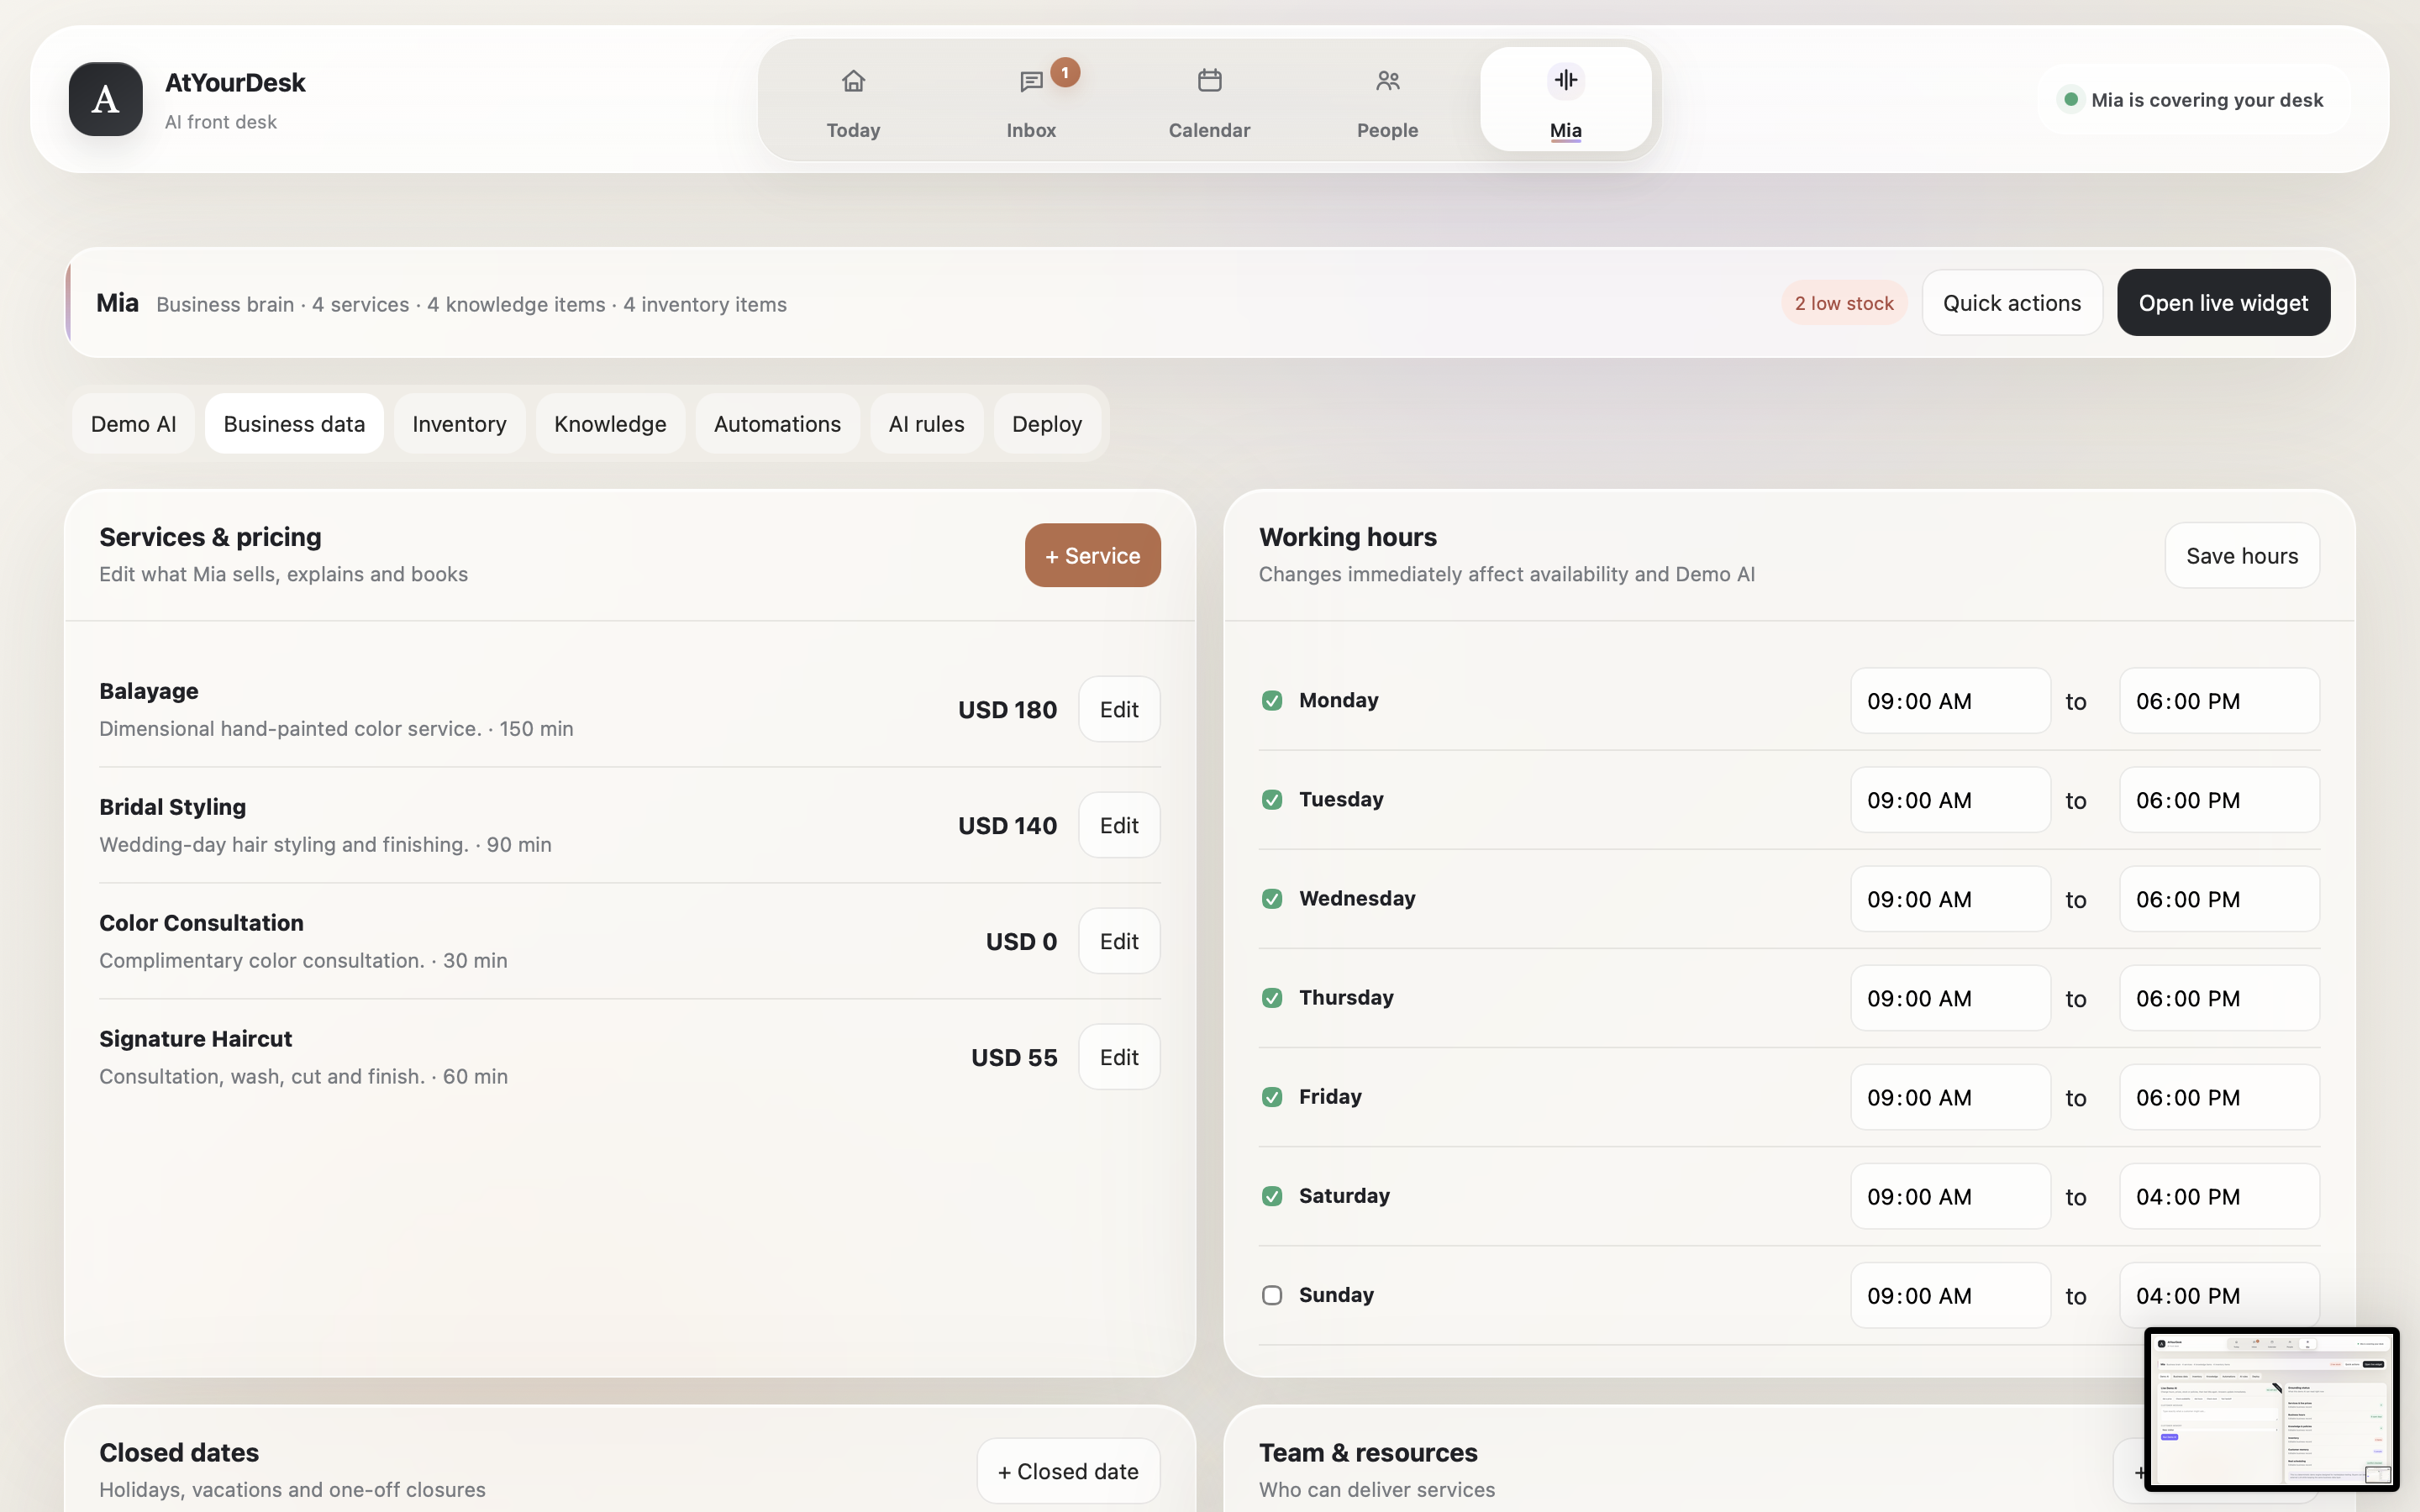Click the Working hours heading

[1347, 536]
